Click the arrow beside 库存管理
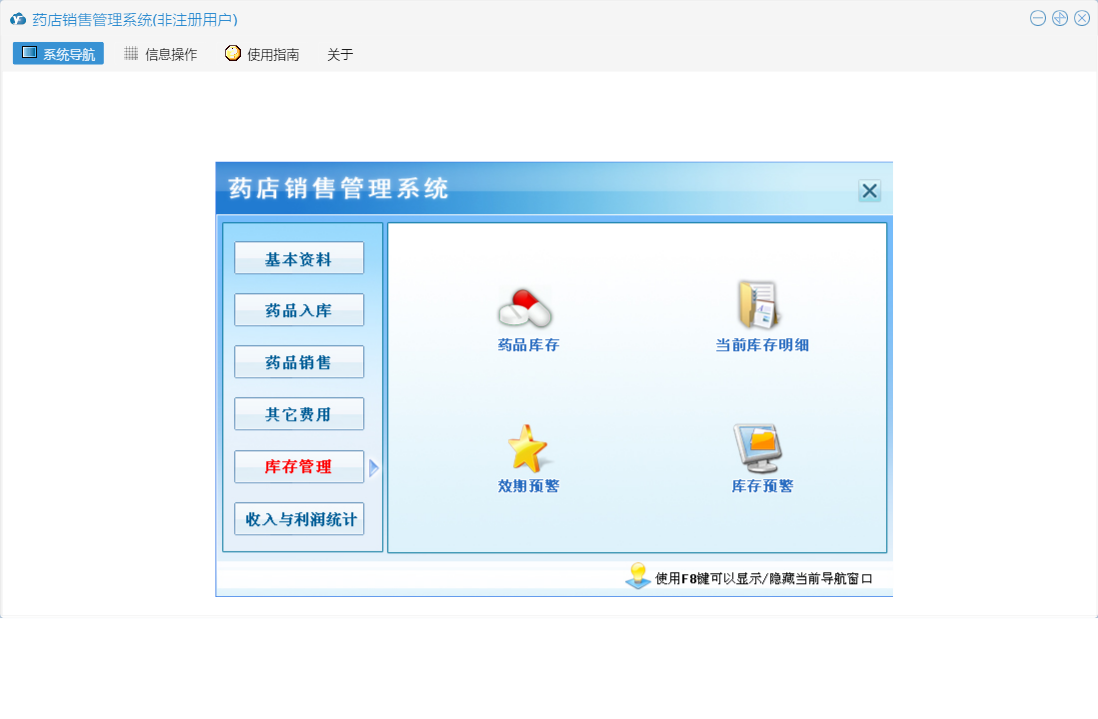This screenshot has width=1098, height=719. [x=373, y=468]
